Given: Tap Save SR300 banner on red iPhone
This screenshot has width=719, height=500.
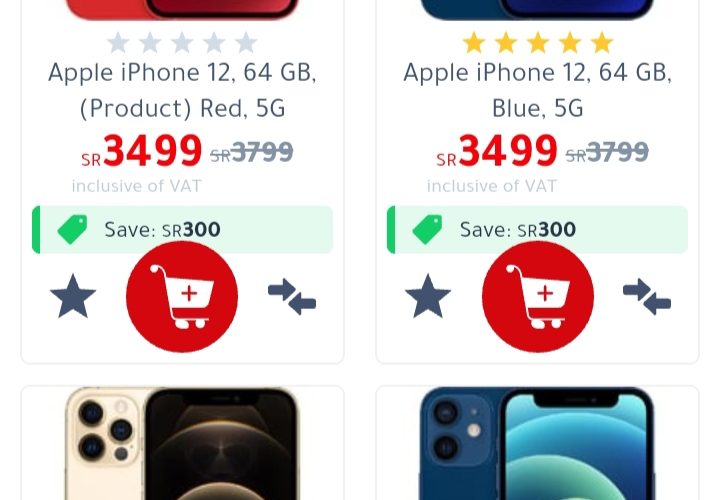Looking at the screenshot, I should (182, 229).
